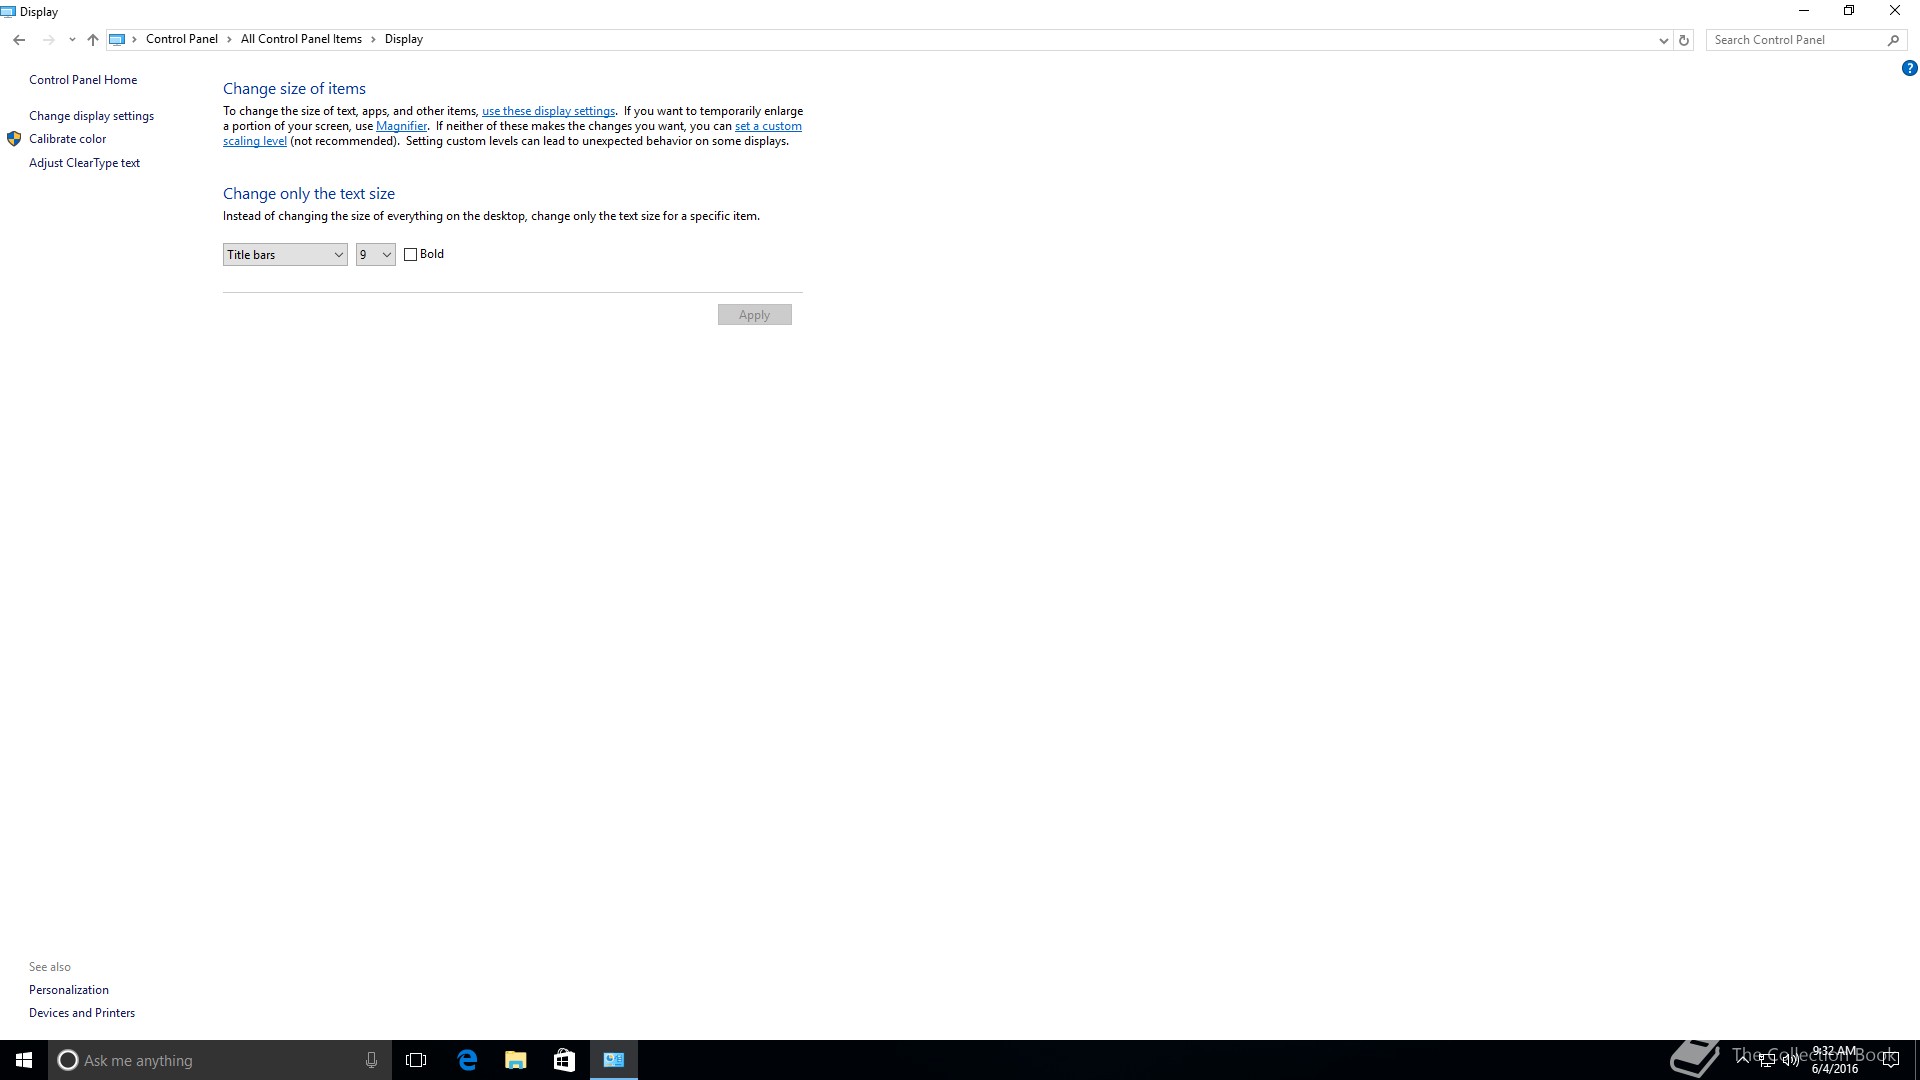
Task: Click the Up one level arrow
Action: (x=93, y=40)
